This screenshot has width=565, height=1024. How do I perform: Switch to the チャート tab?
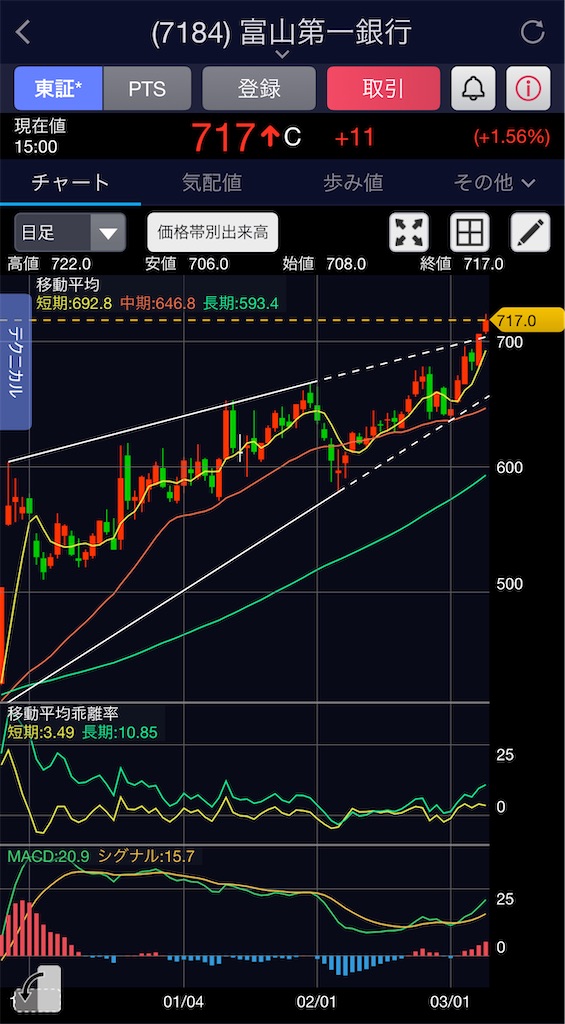pyautogui.click(x=71, y=183)
